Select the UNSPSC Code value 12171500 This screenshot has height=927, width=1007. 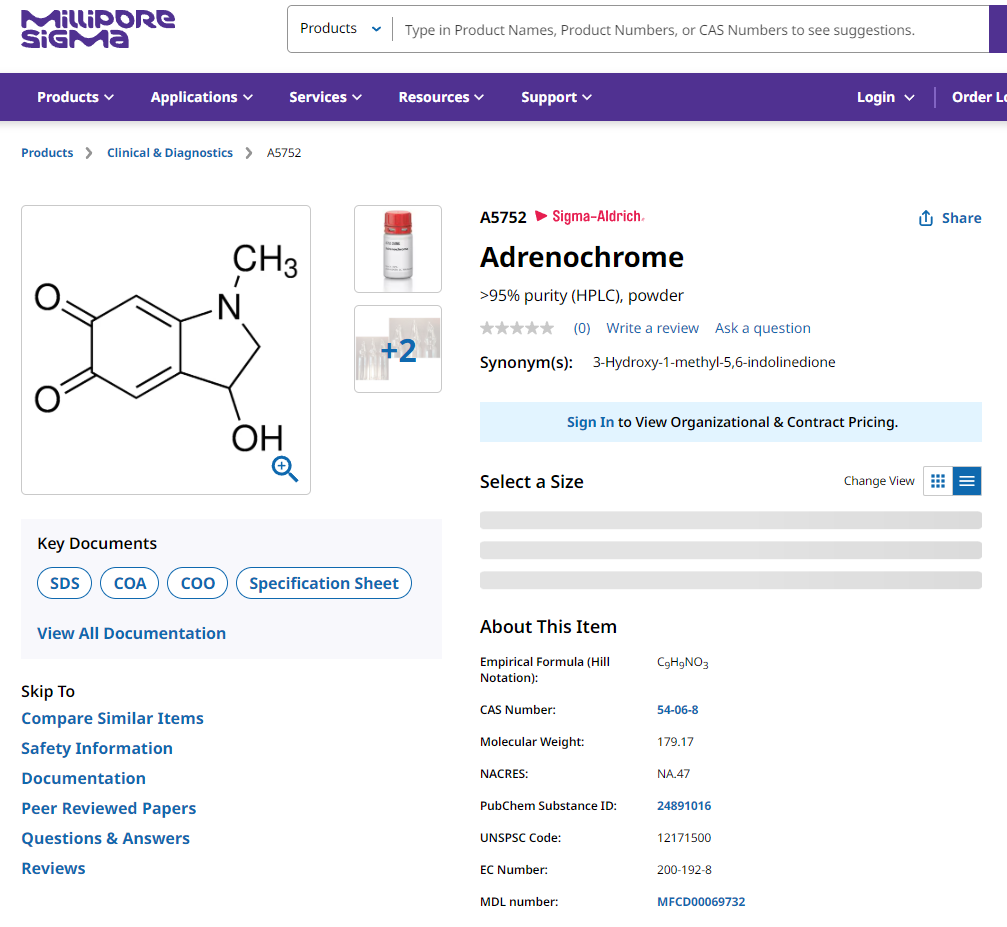coord(684,838)
